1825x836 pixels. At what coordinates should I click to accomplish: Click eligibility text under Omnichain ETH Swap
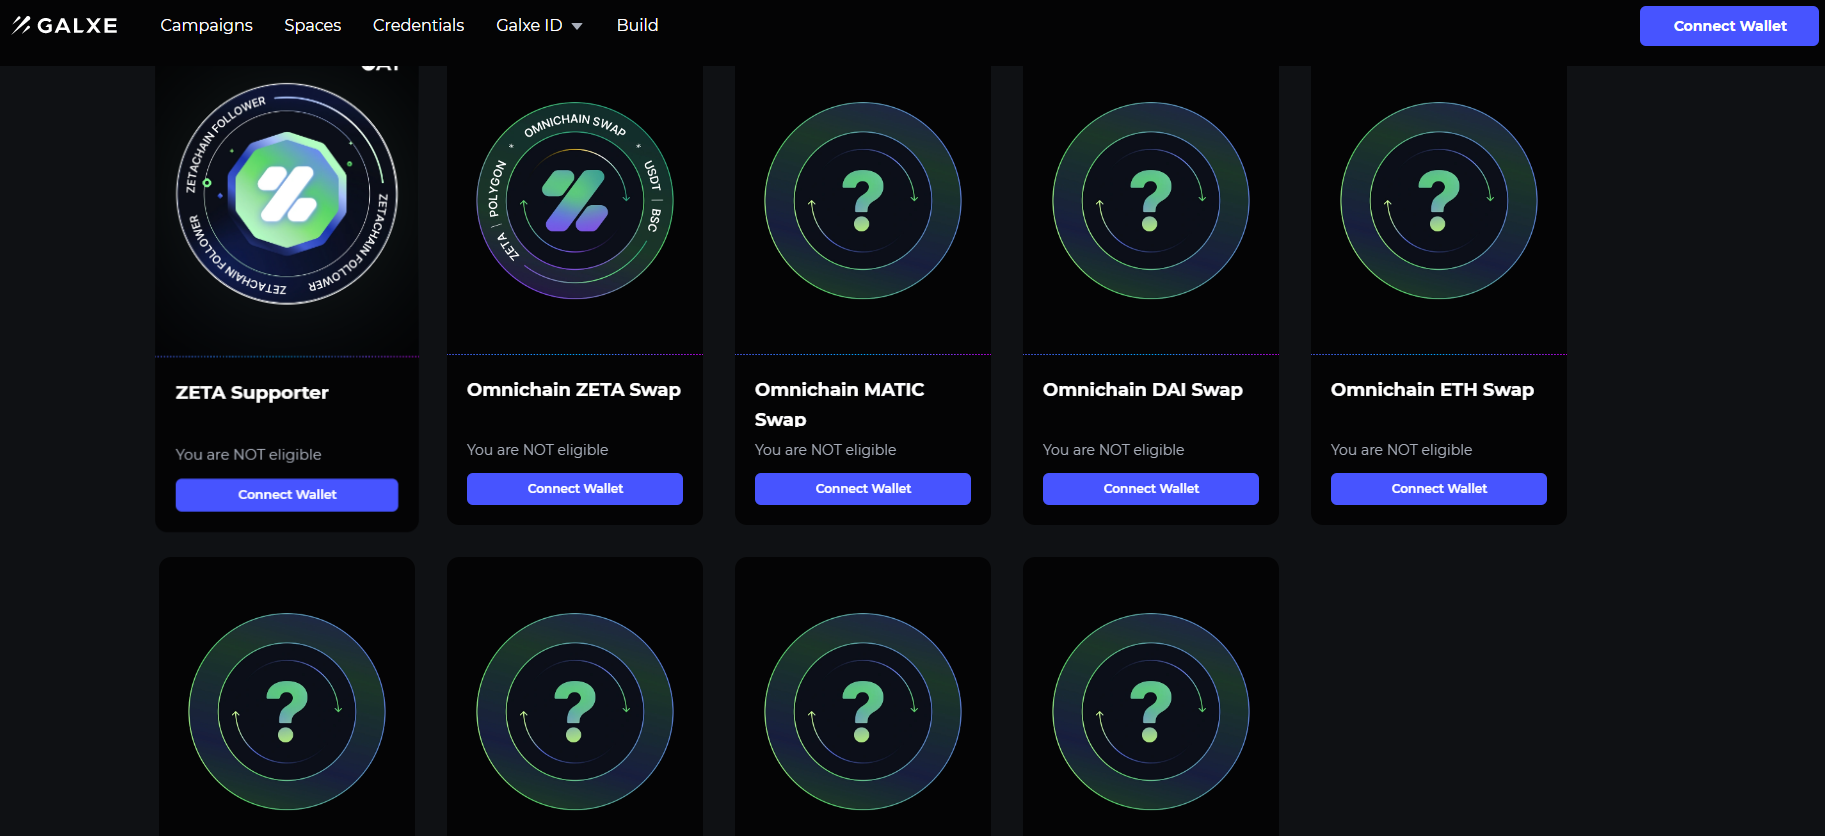tap(1401, 450)
